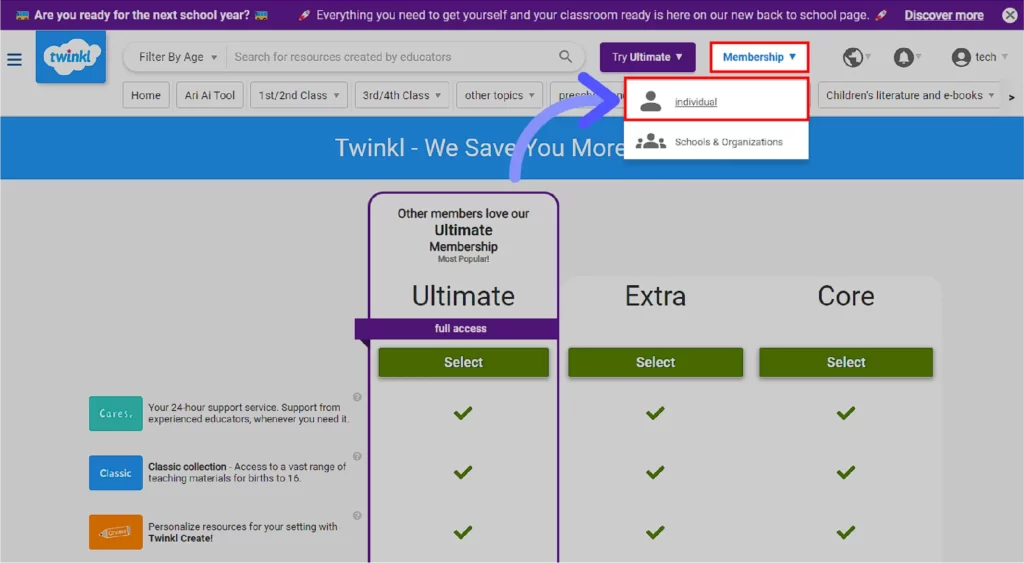1024x563 pixels.
Task: Click the Schools & Organizations group icon
Action: pos(650,141)
